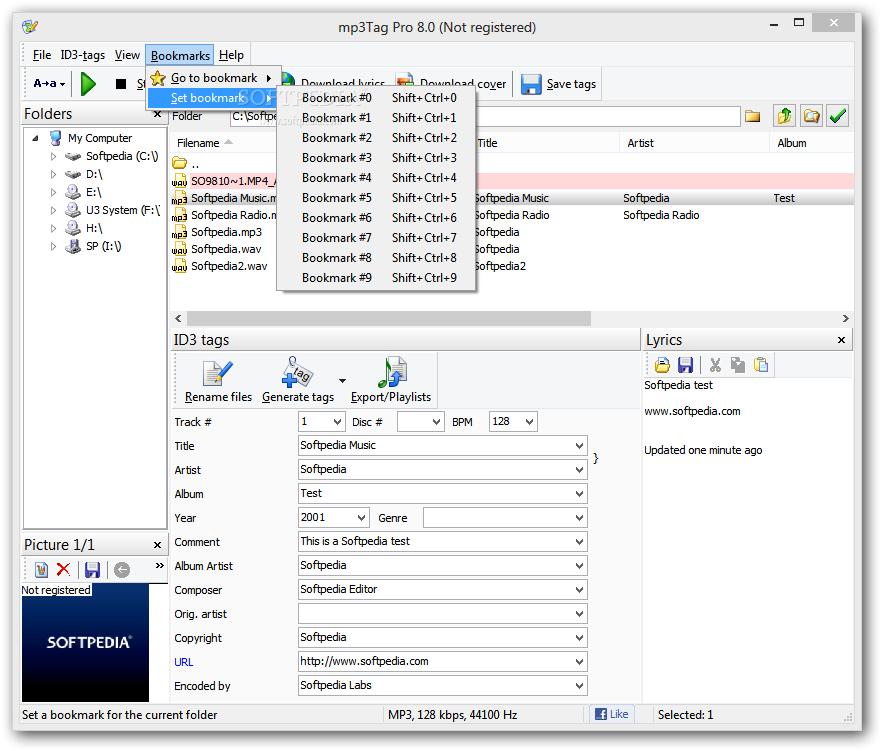
Task: Sort files by Filename column header
Action: 198,143
